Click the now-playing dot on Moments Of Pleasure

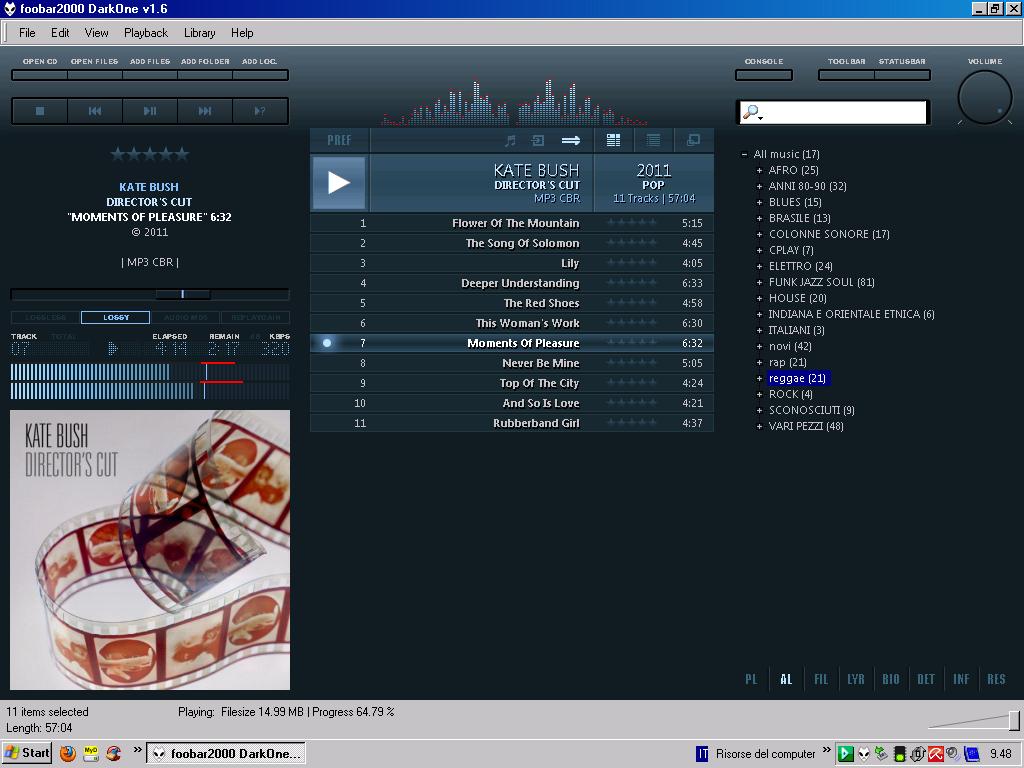click(327, 343)
